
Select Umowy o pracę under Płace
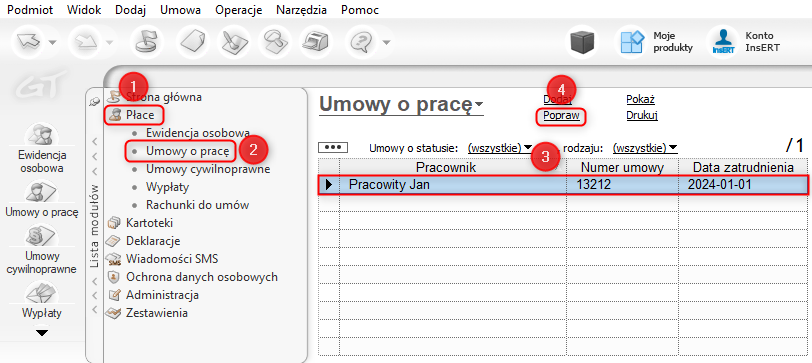tap(187, 151)
